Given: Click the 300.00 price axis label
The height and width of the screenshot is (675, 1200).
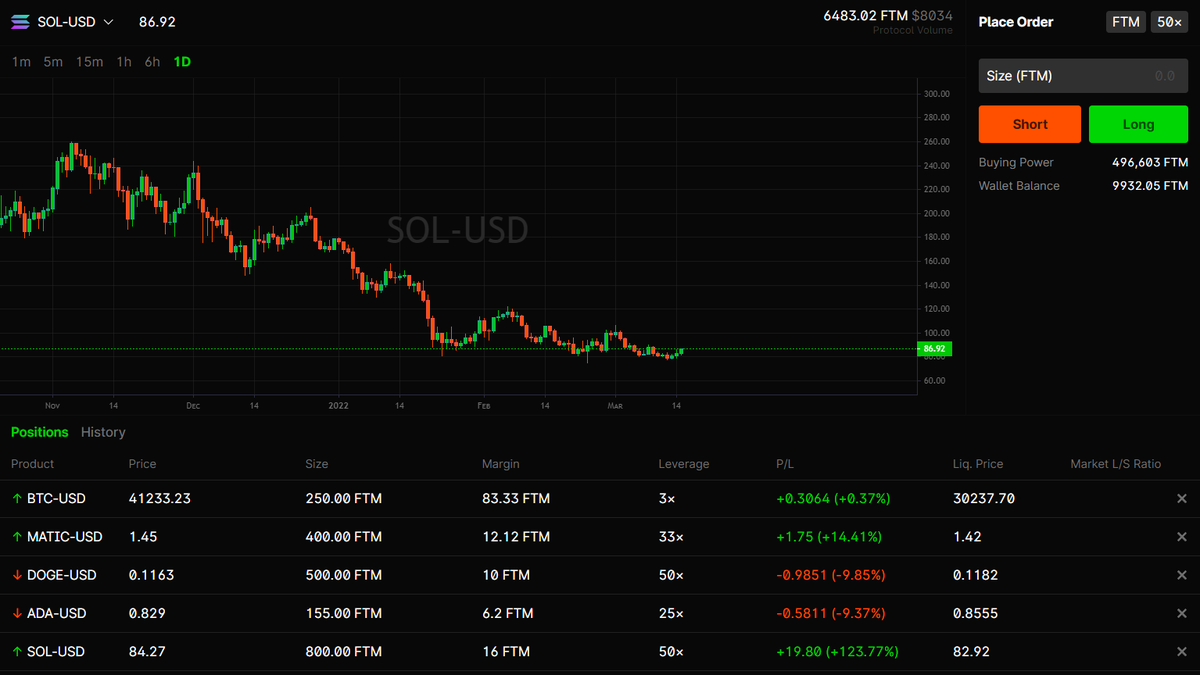Looking at the screenshot, I should point(935,94).
